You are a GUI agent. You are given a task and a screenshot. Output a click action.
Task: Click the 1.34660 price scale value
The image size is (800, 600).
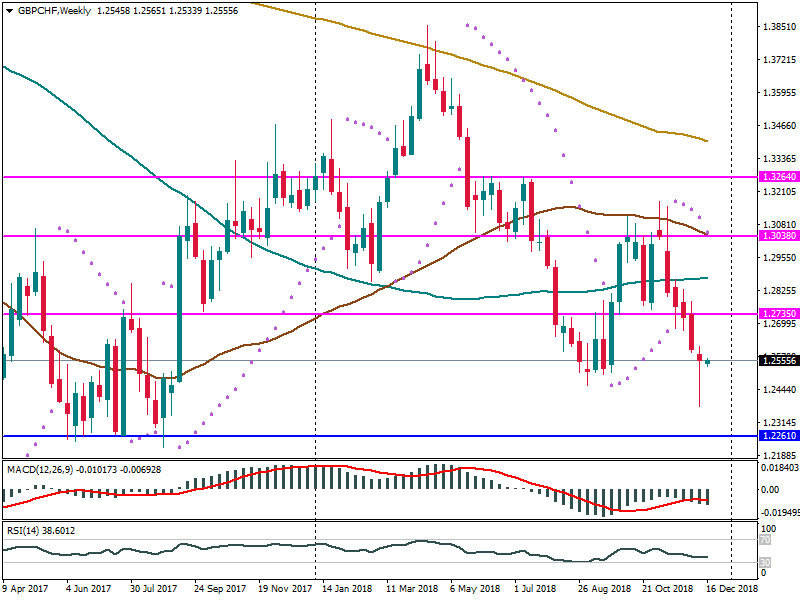(776, 126)
